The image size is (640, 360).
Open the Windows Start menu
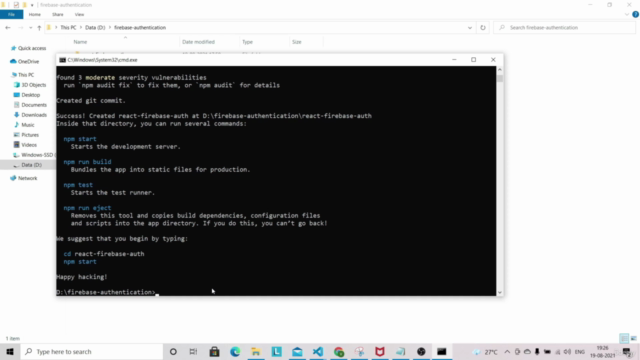coord(10,351)
